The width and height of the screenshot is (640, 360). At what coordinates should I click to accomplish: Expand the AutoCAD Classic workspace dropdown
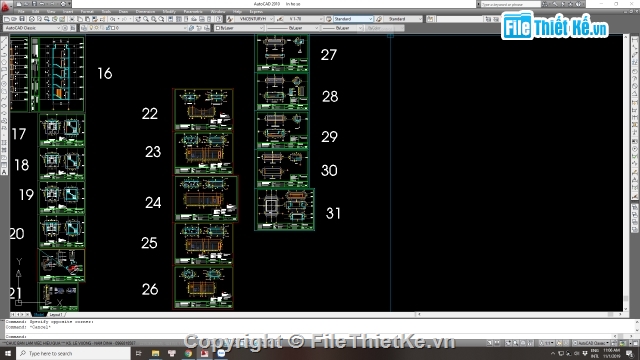point(32,28)
